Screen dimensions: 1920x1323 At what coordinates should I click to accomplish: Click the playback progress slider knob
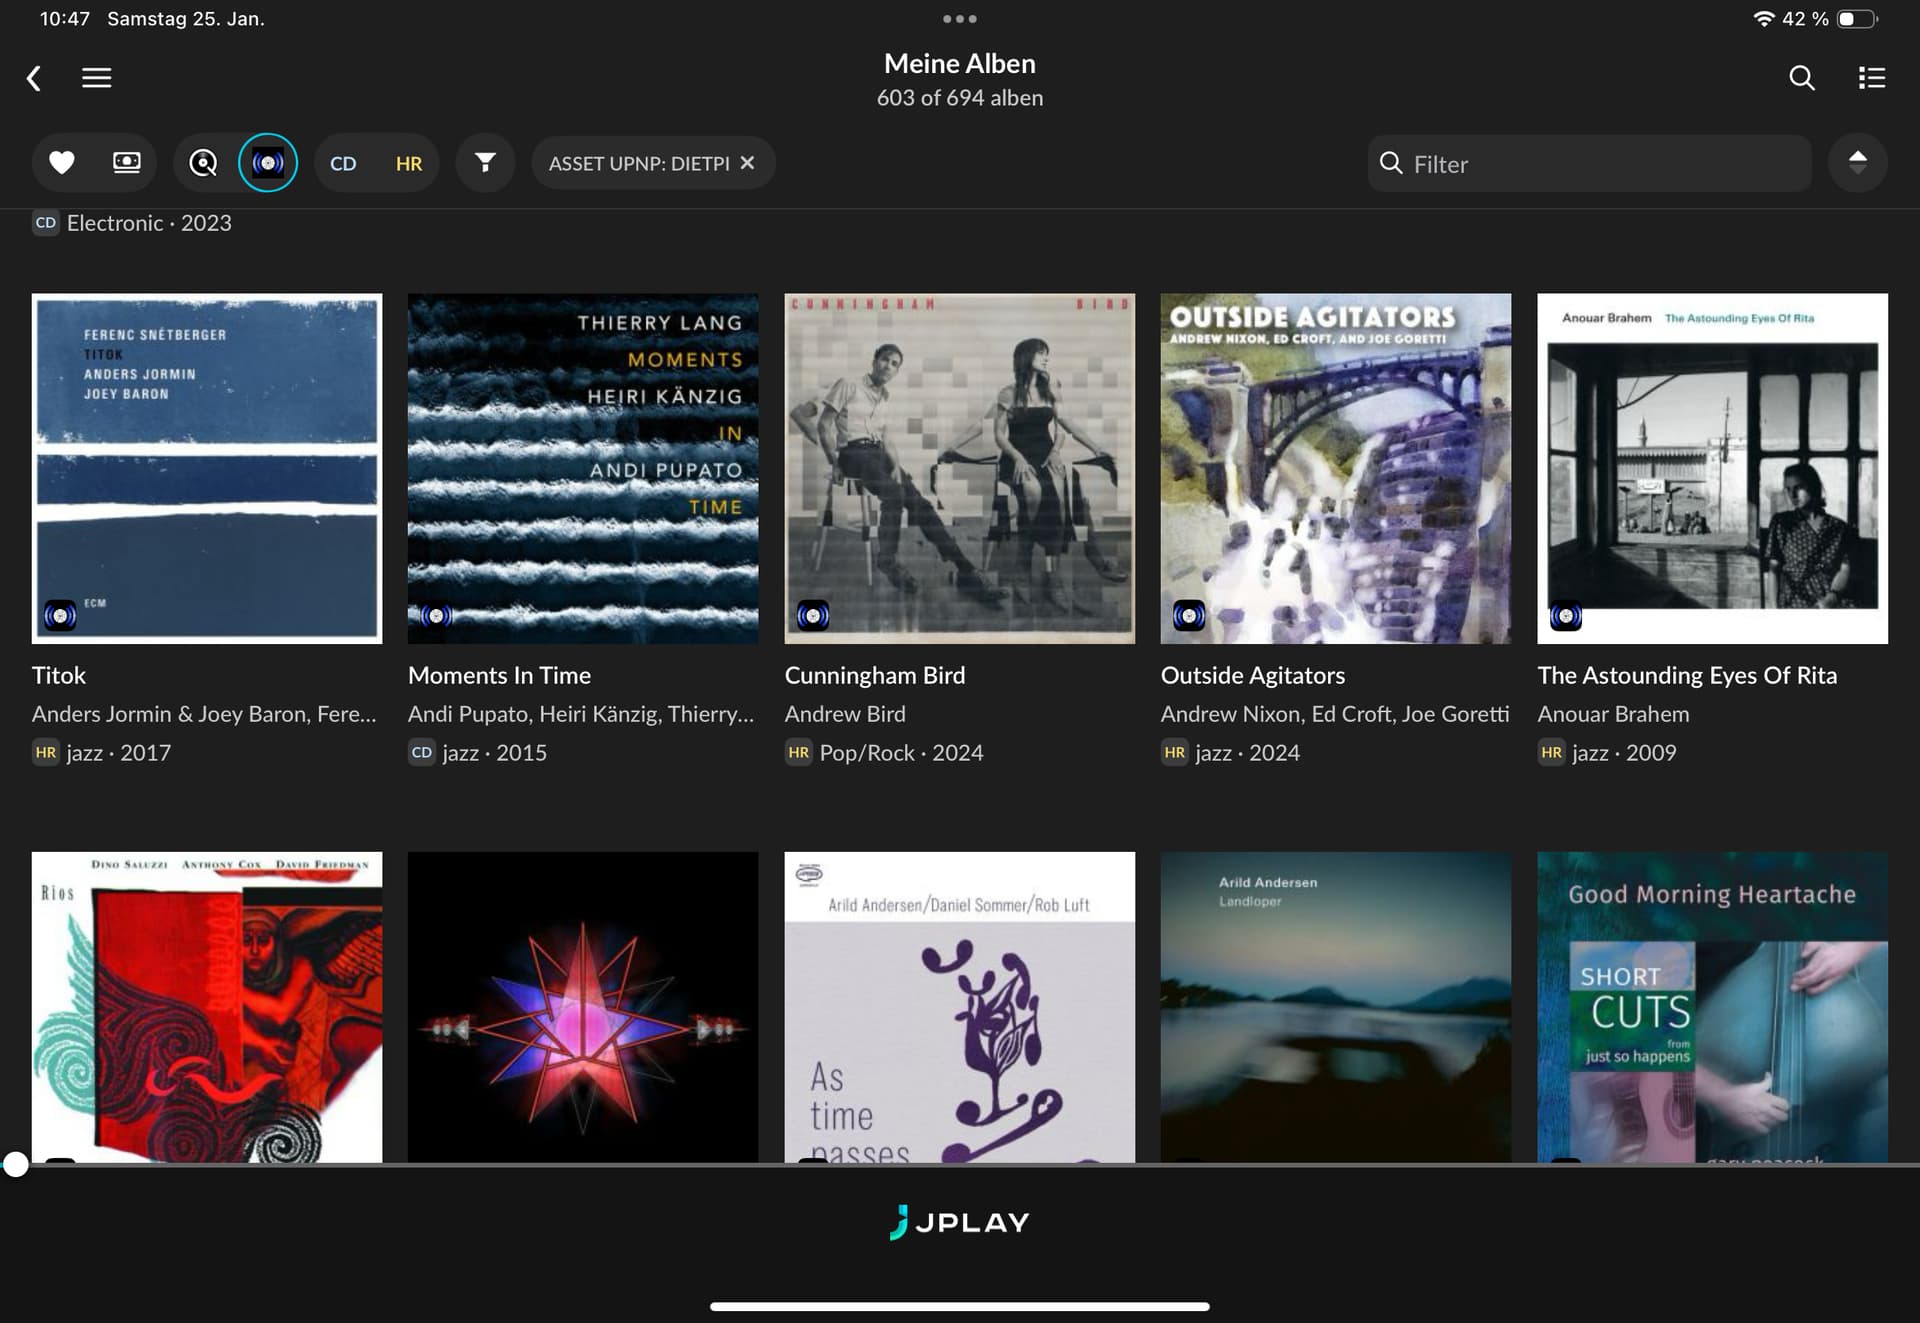tap(15, 1164)
